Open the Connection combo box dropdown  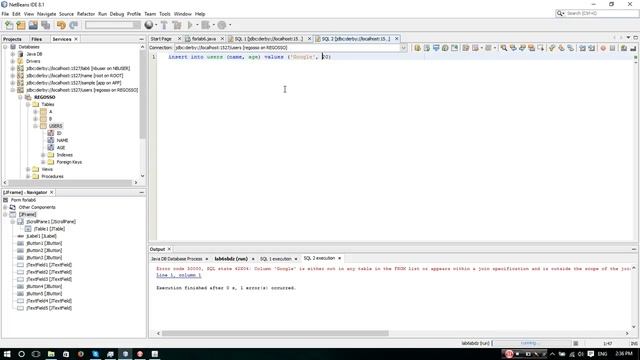(x=403, y=48)
